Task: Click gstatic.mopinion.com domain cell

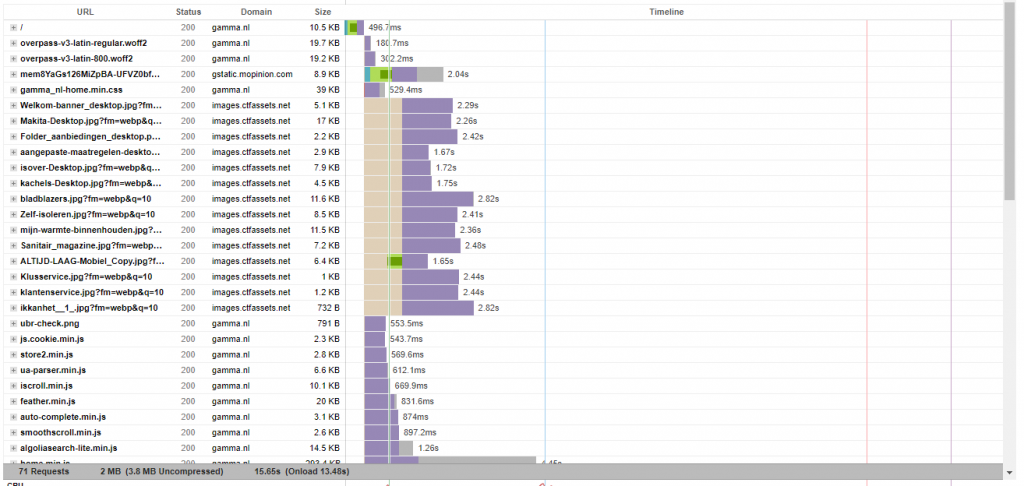Action: [252, 74]
